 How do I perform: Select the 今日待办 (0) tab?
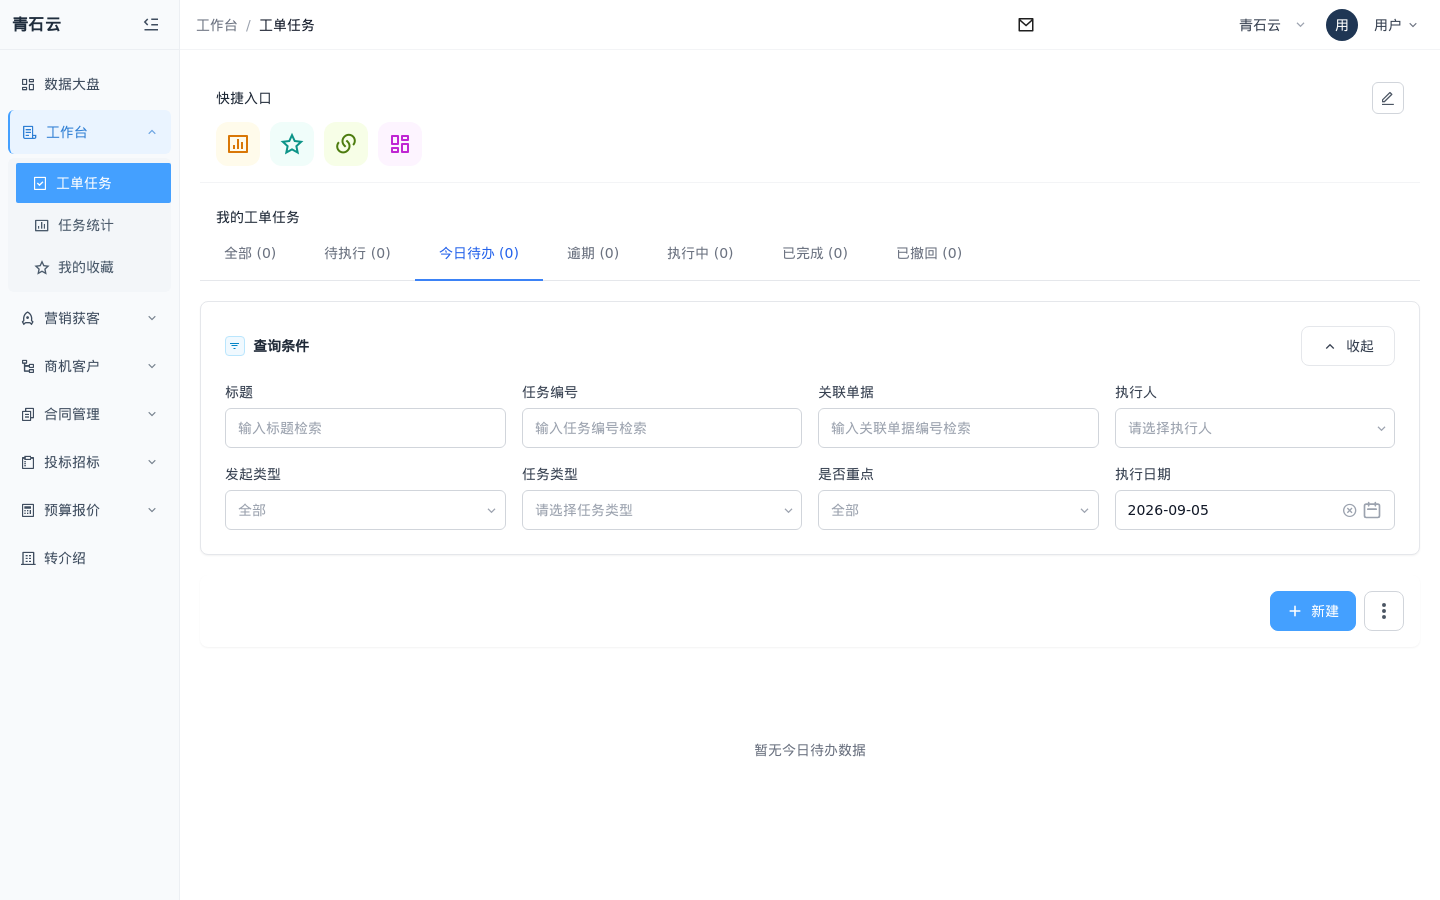(x=479, y=253)
